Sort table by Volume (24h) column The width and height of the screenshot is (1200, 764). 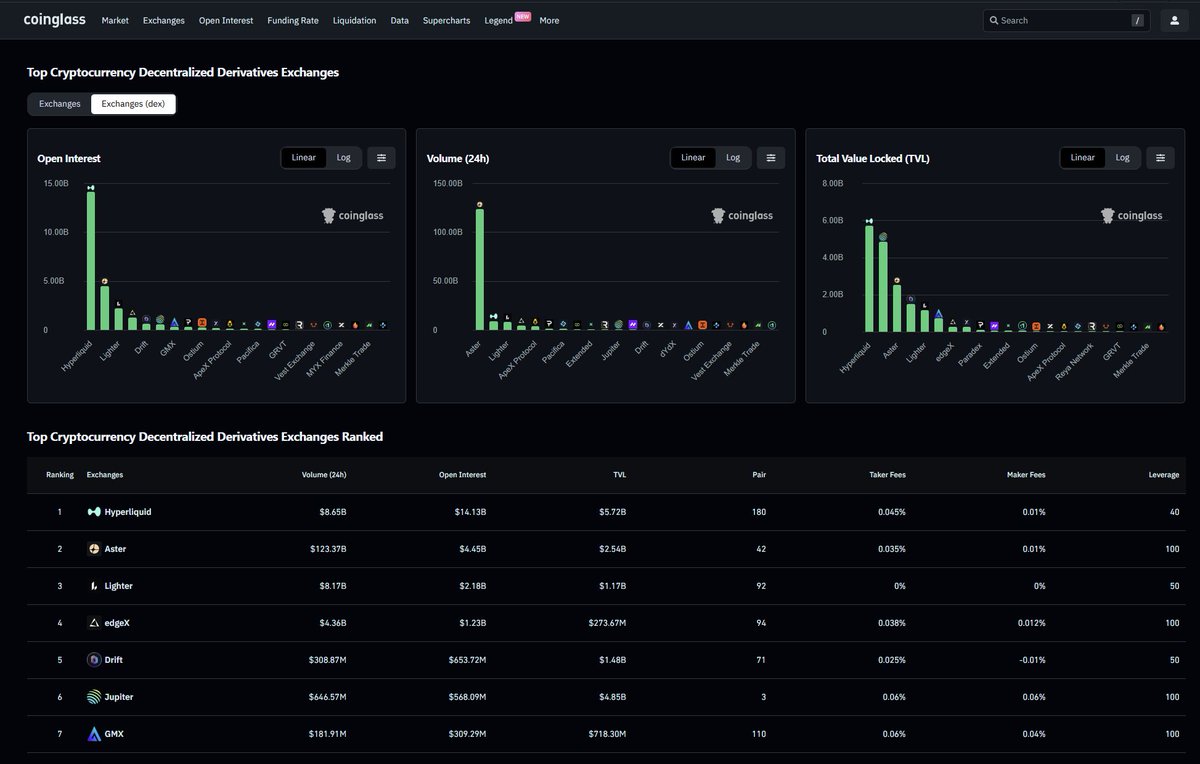click(x=324, y=475)
